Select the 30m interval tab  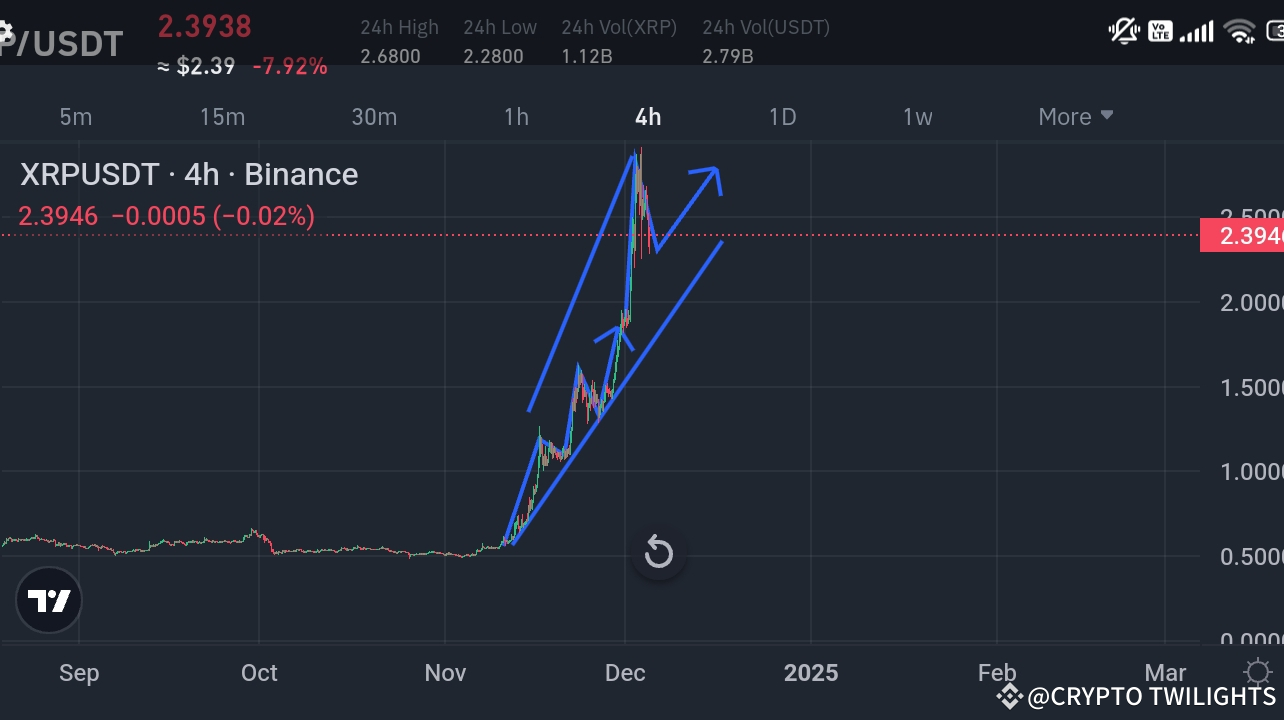374,116
